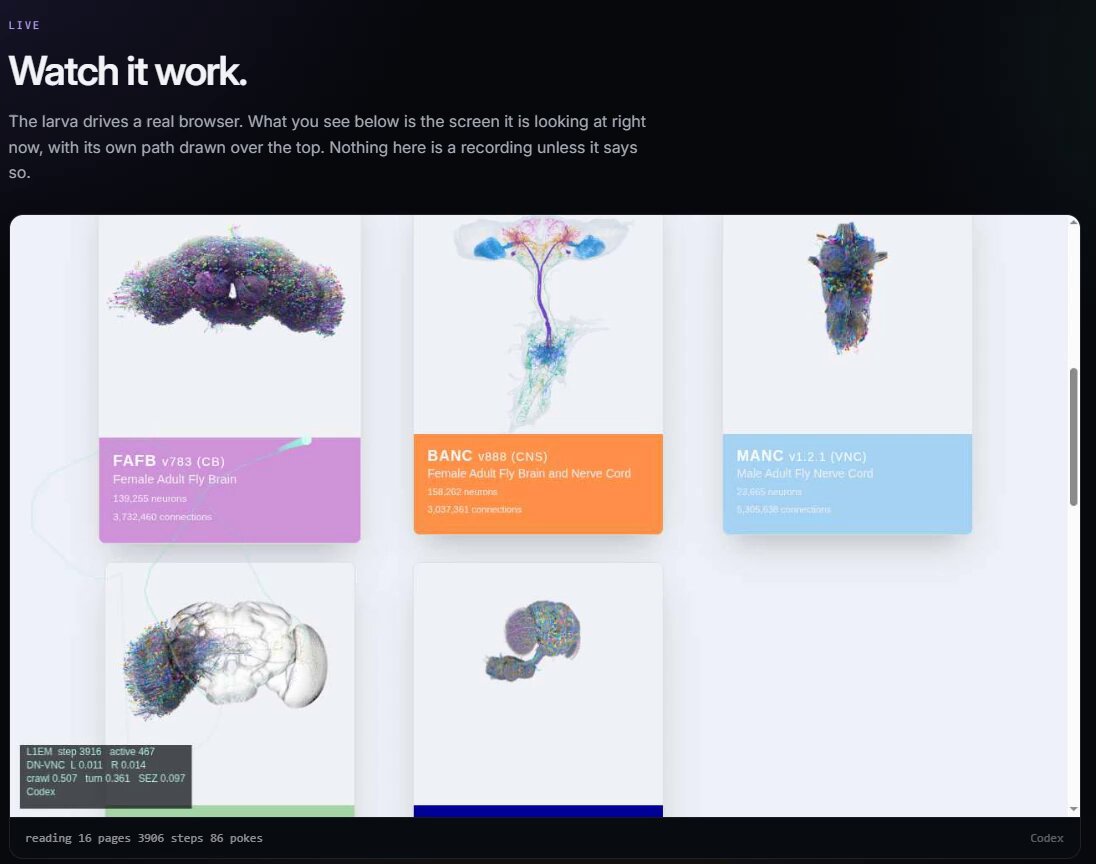Viewport: 1096px width, 864px height.
Task: Open the FAFB purple brain thumbnail
Action: coord(226,283)
